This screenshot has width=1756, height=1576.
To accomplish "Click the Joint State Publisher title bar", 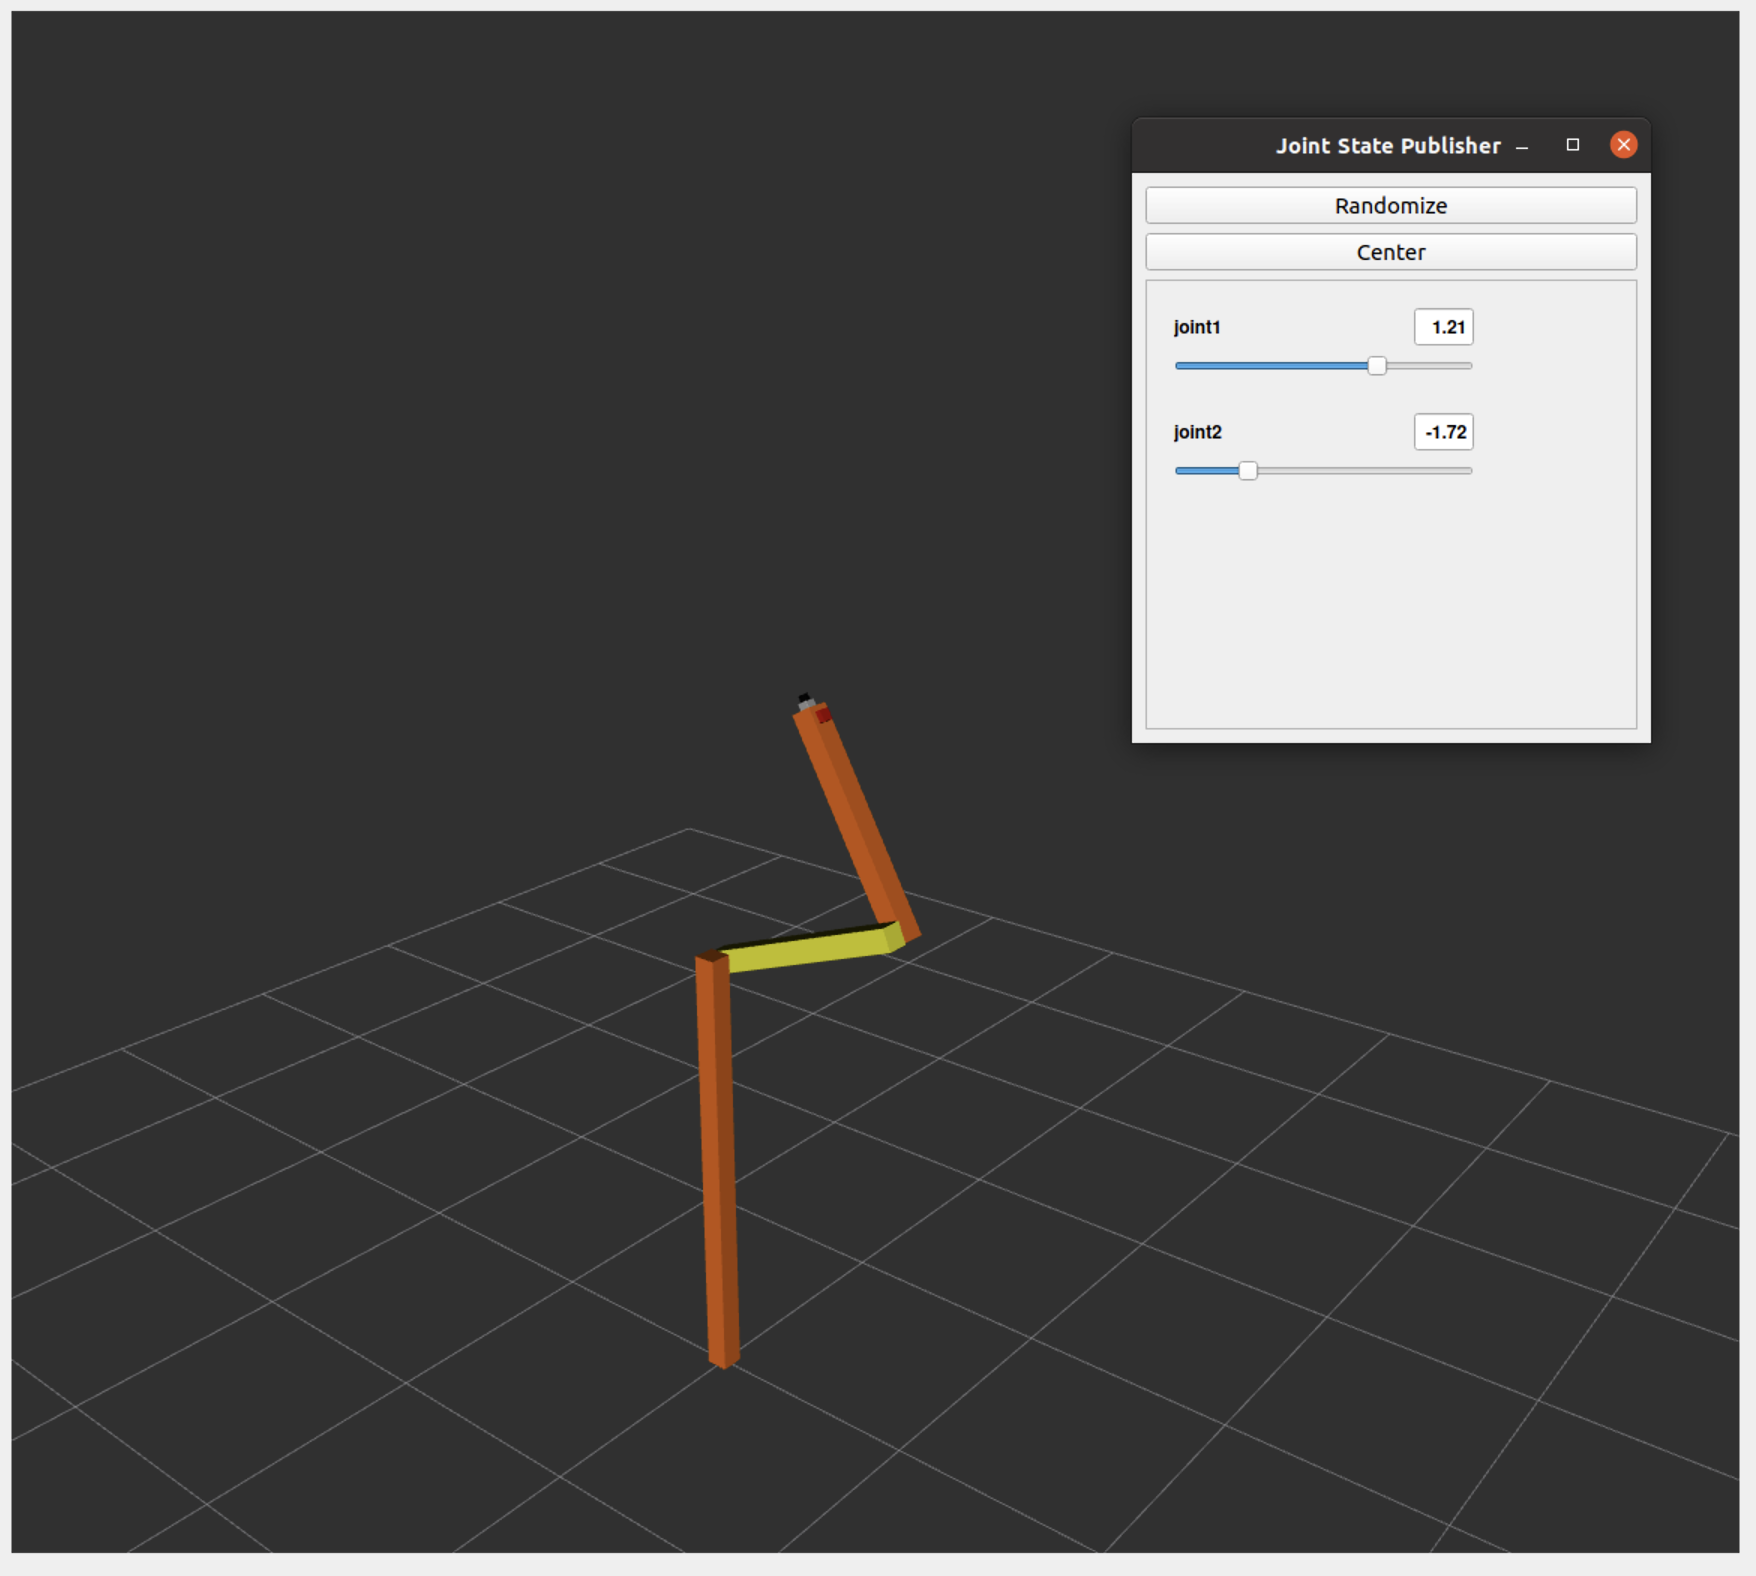I will click(1391, 146).
